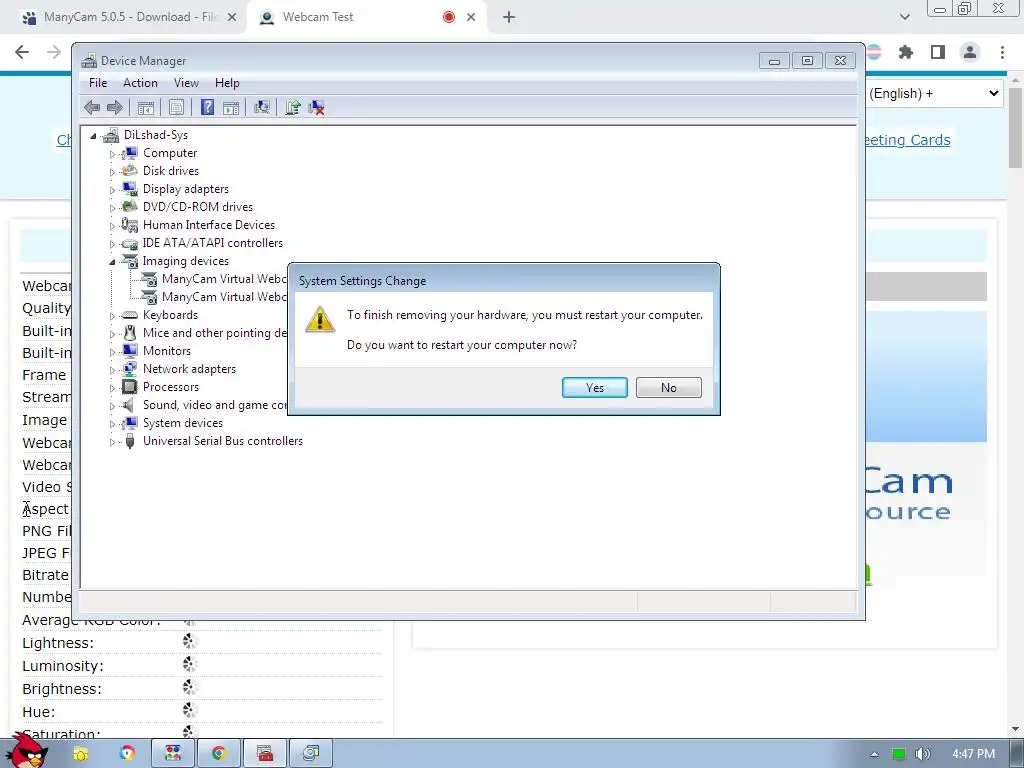Click the Angry Birds start button on taskbar

[x=27, y=750]
